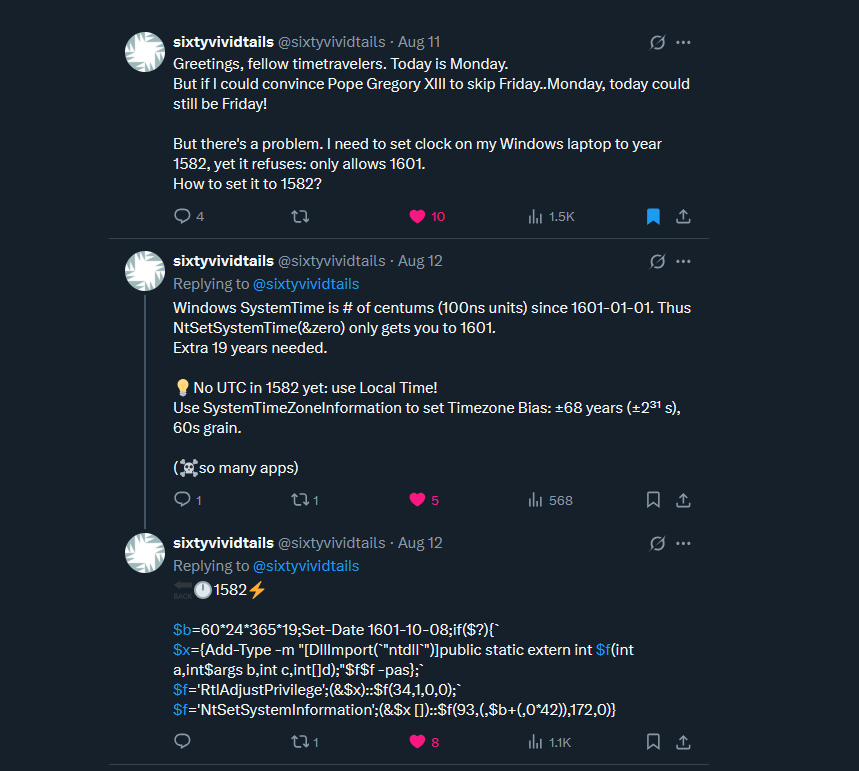Open more options on the 1582 code tweet
This screenshot has width=859, height=771.
coord(684,543)
